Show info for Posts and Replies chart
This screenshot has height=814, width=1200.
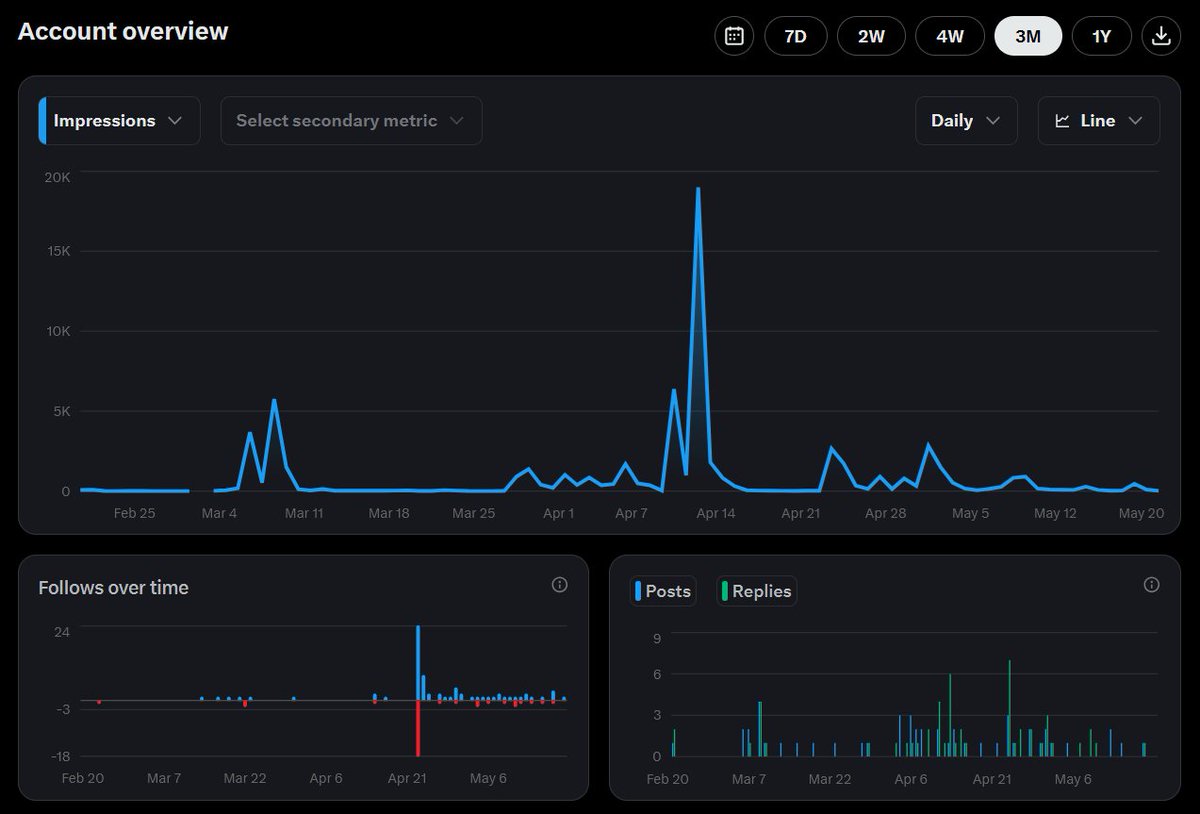pyautogui.click(x=1152, y=585)
